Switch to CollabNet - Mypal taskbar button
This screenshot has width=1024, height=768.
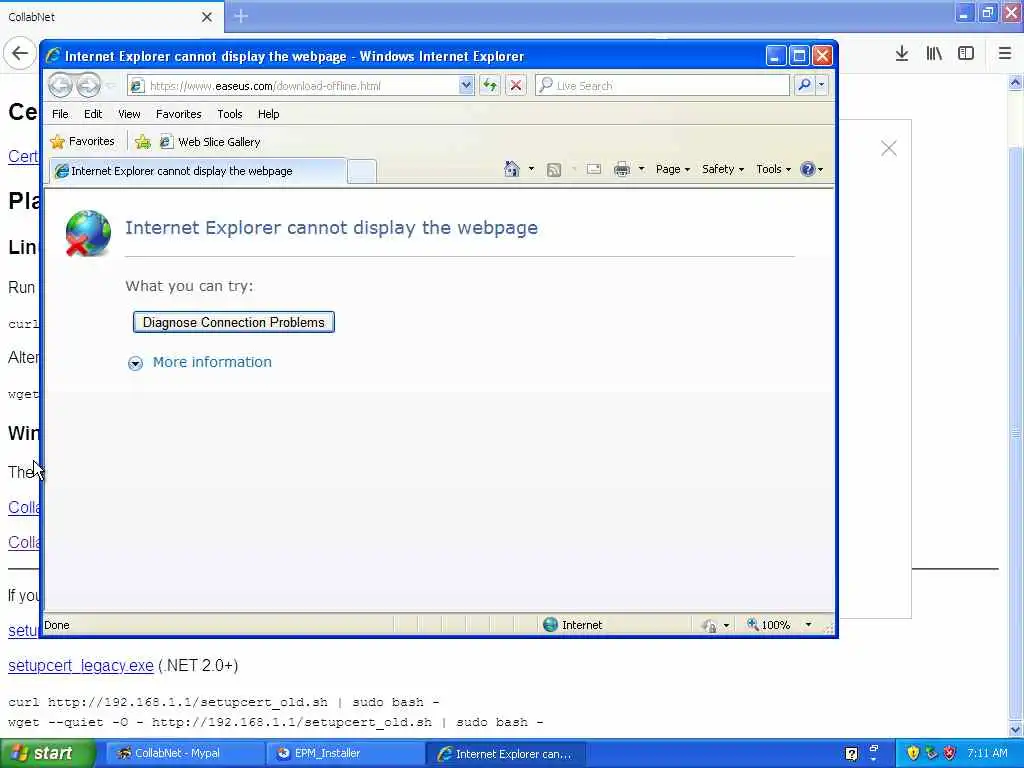coord(185,753)
